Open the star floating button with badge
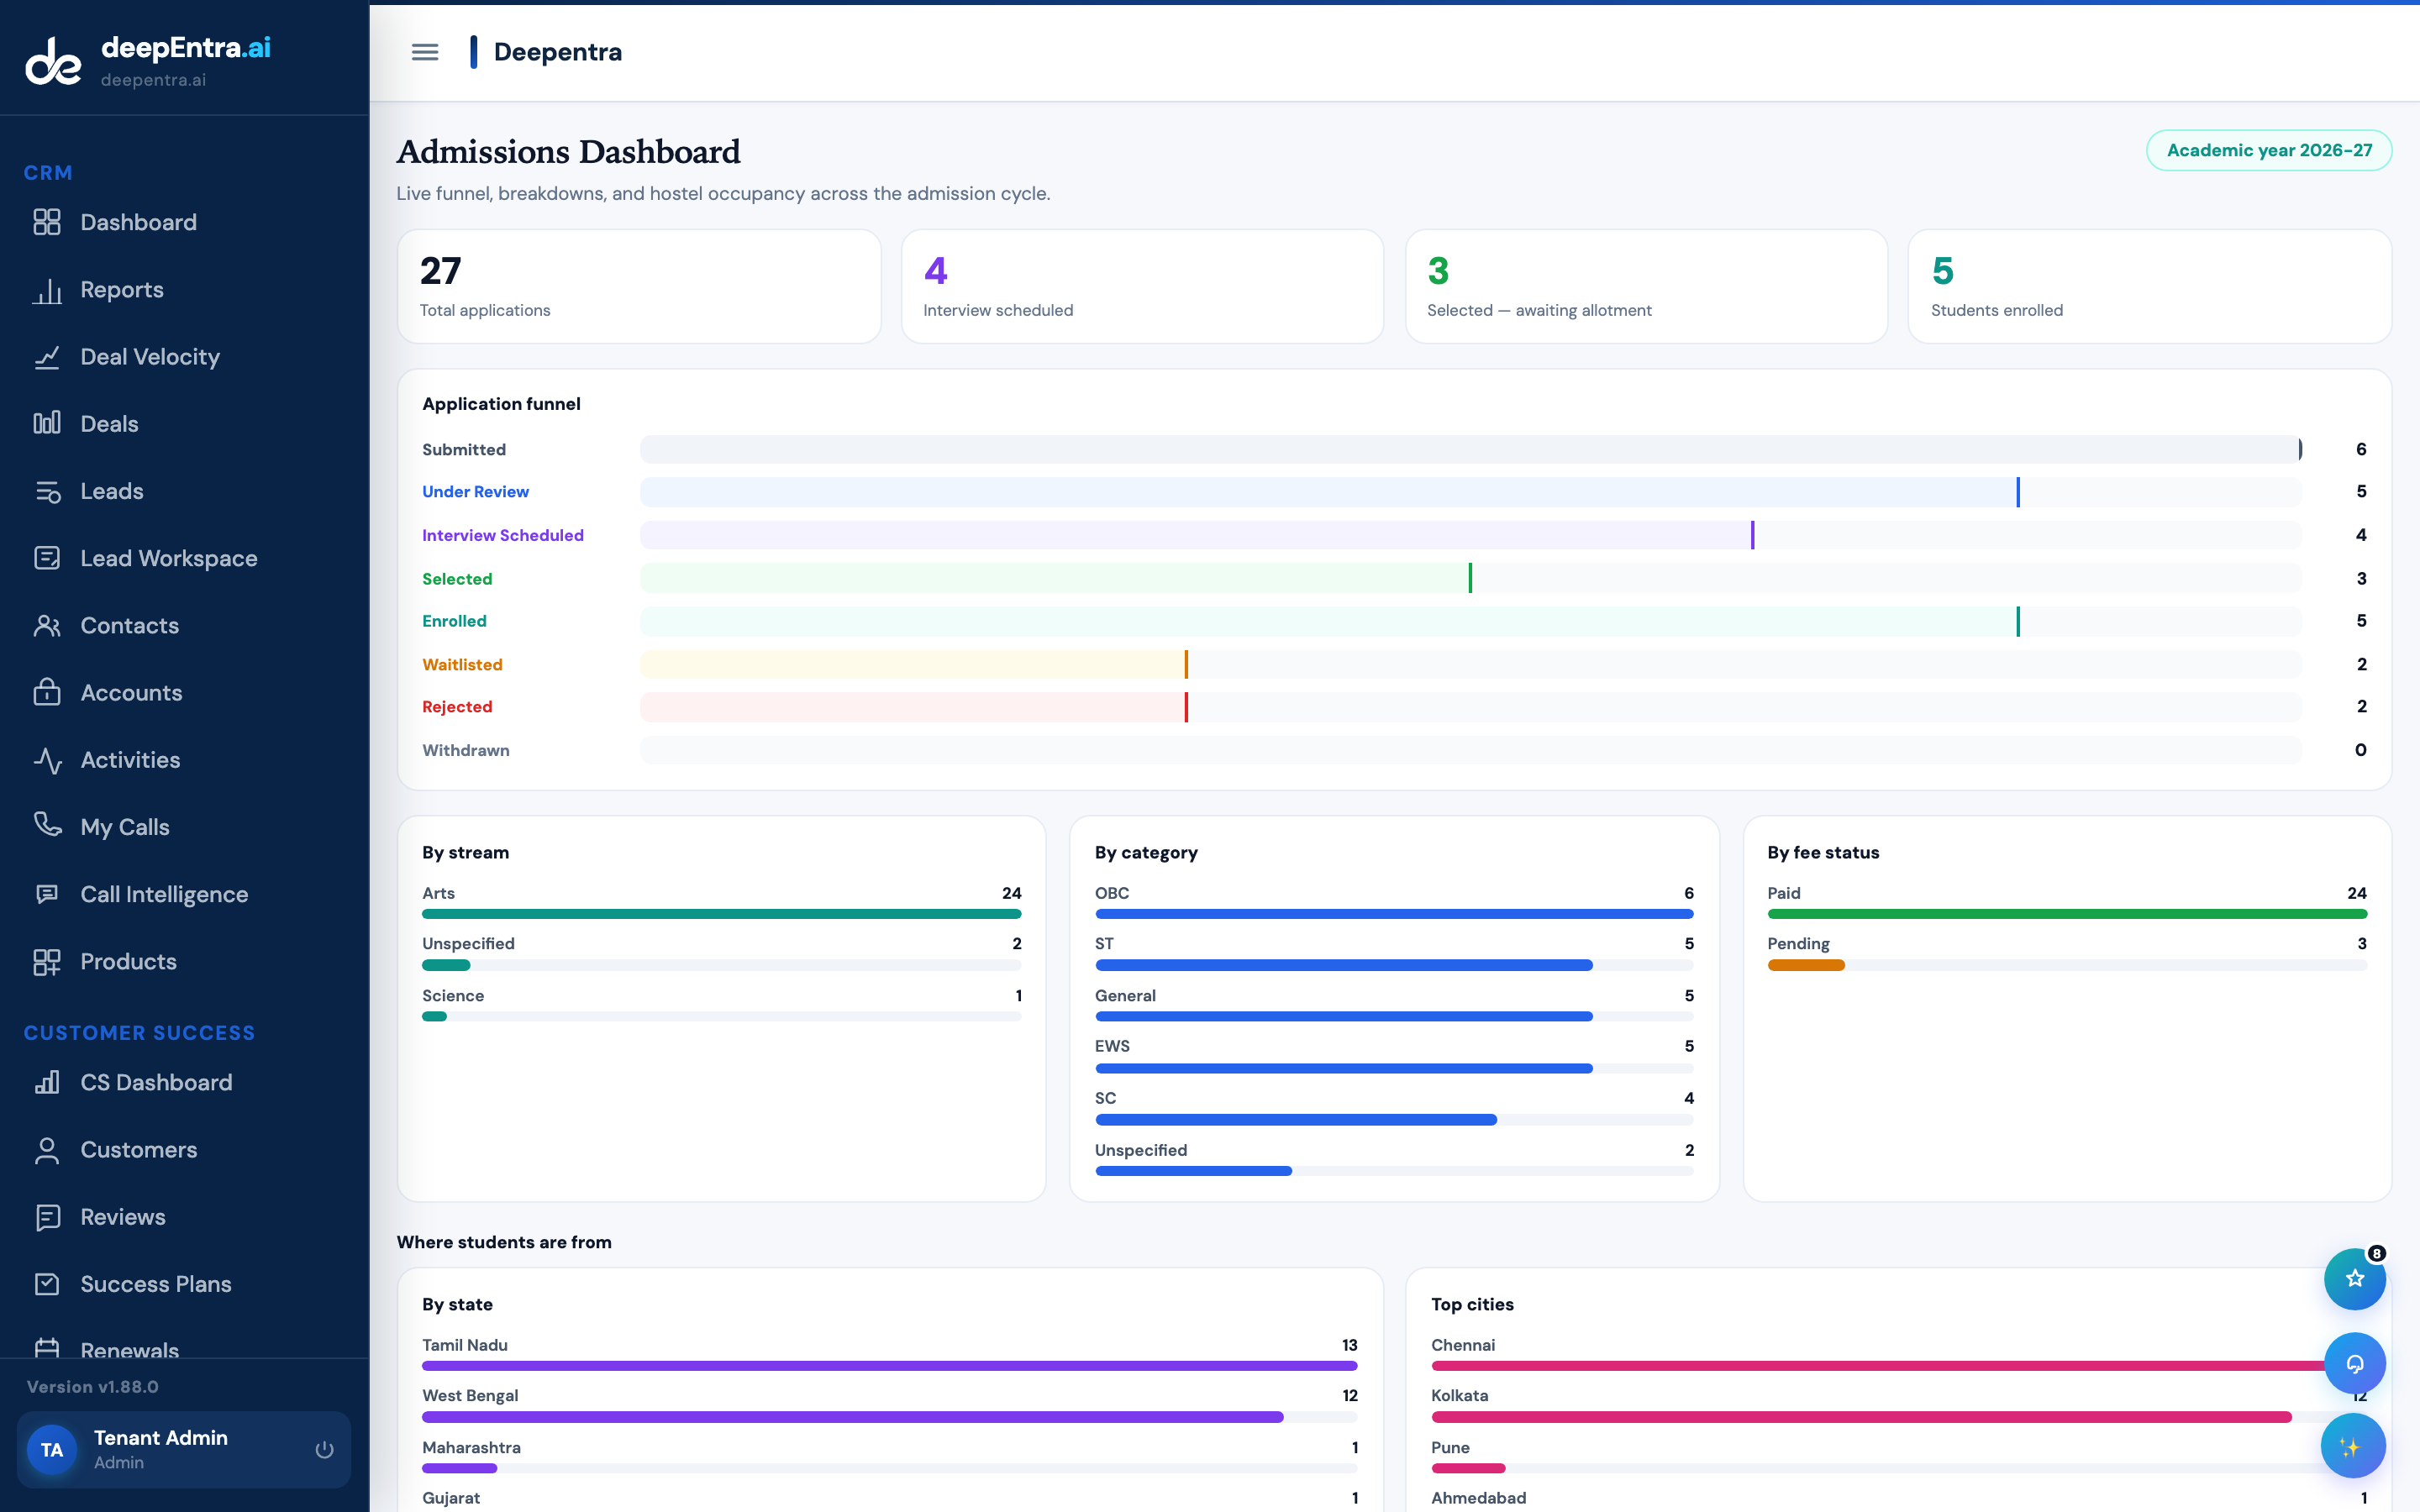The image size is (2420, 1512). (2354, 1278)
